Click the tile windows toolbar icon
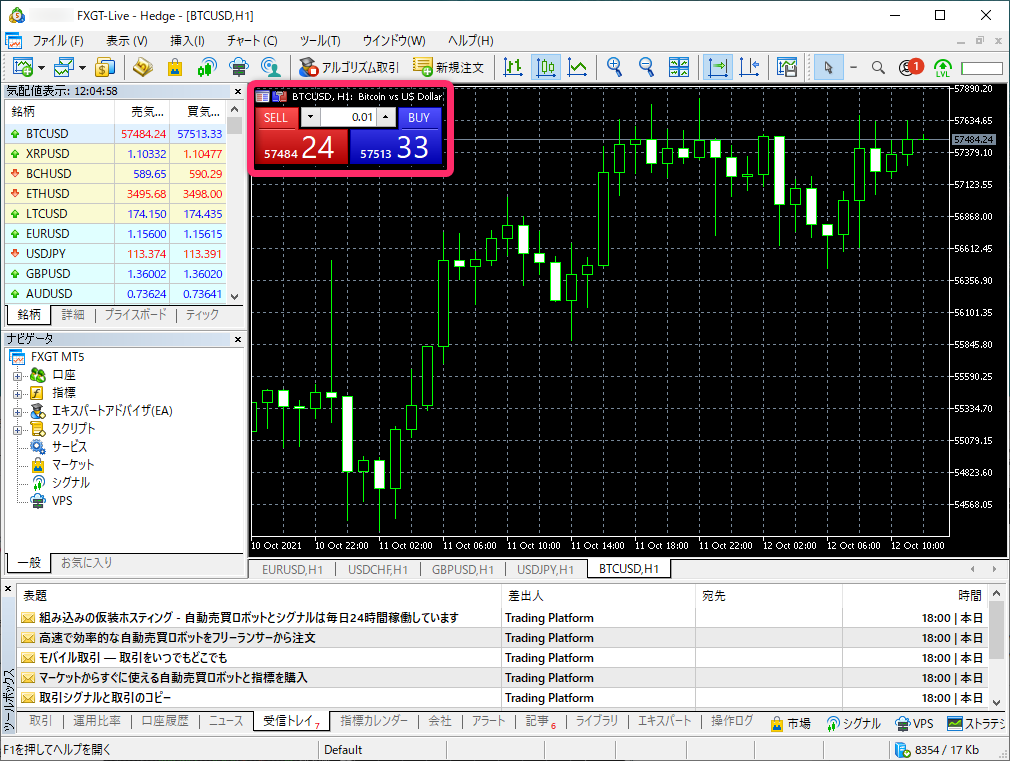This screenshot has width=1010, height=761. pyautogui.click(x=678, y=67)
